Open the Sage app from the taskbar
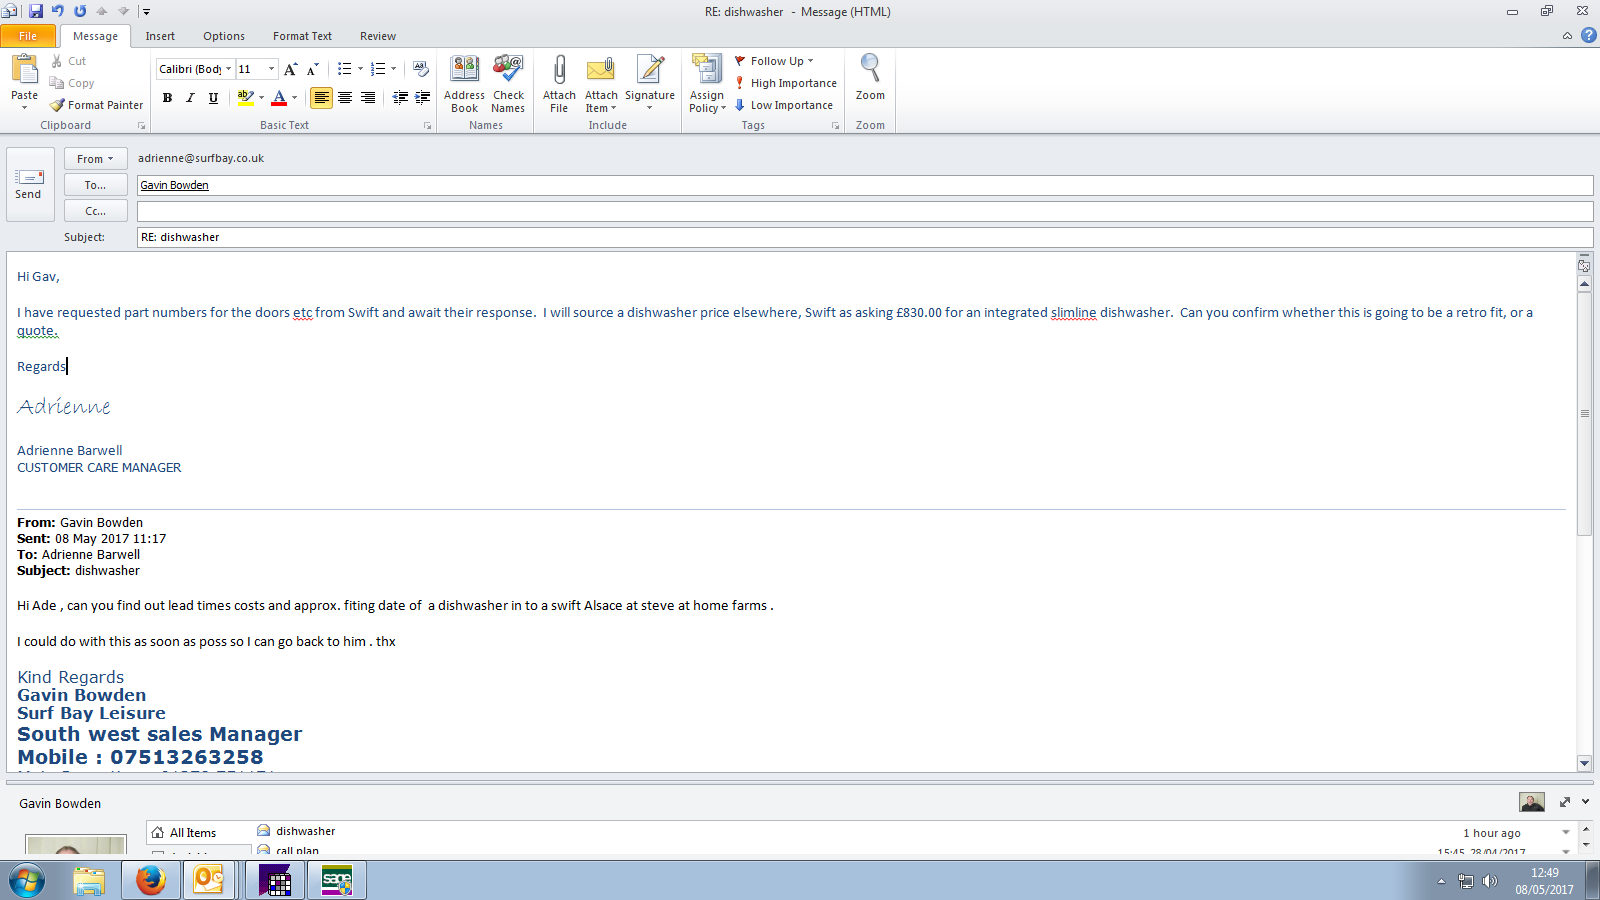Screen dimensions: 1600x900 click(337, 881)
